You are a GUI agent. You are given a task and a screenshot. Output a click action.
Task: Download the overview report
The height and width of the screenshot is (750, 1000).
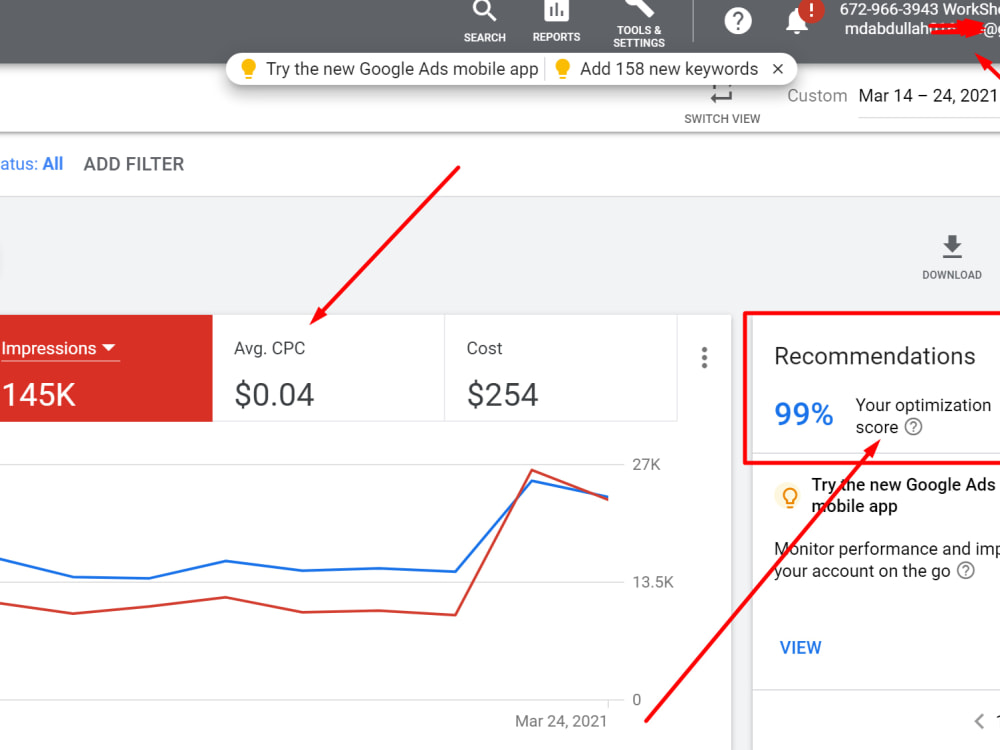(952, 257)
